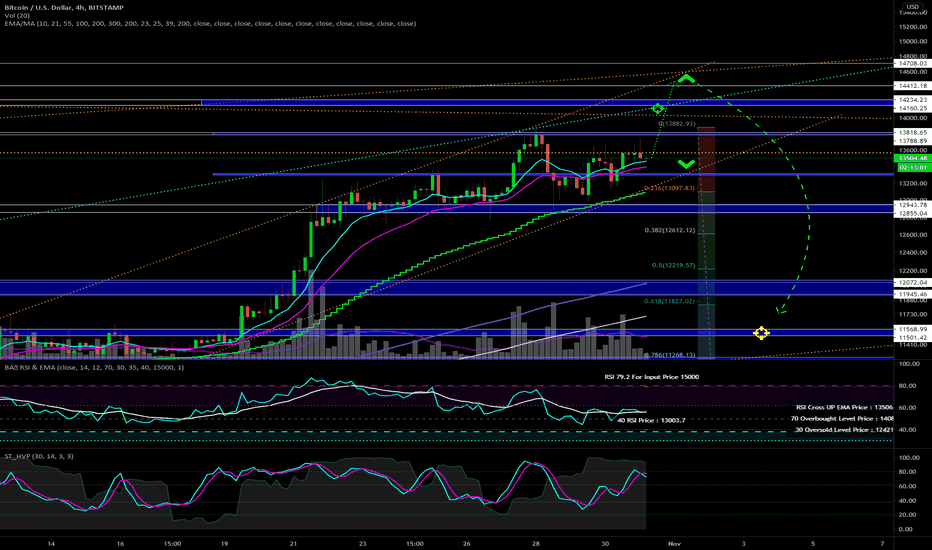Select the Fibonacci 0.382(12612.12) level label
The height and width of the screenshot is (550, 932).
[669, 230]
